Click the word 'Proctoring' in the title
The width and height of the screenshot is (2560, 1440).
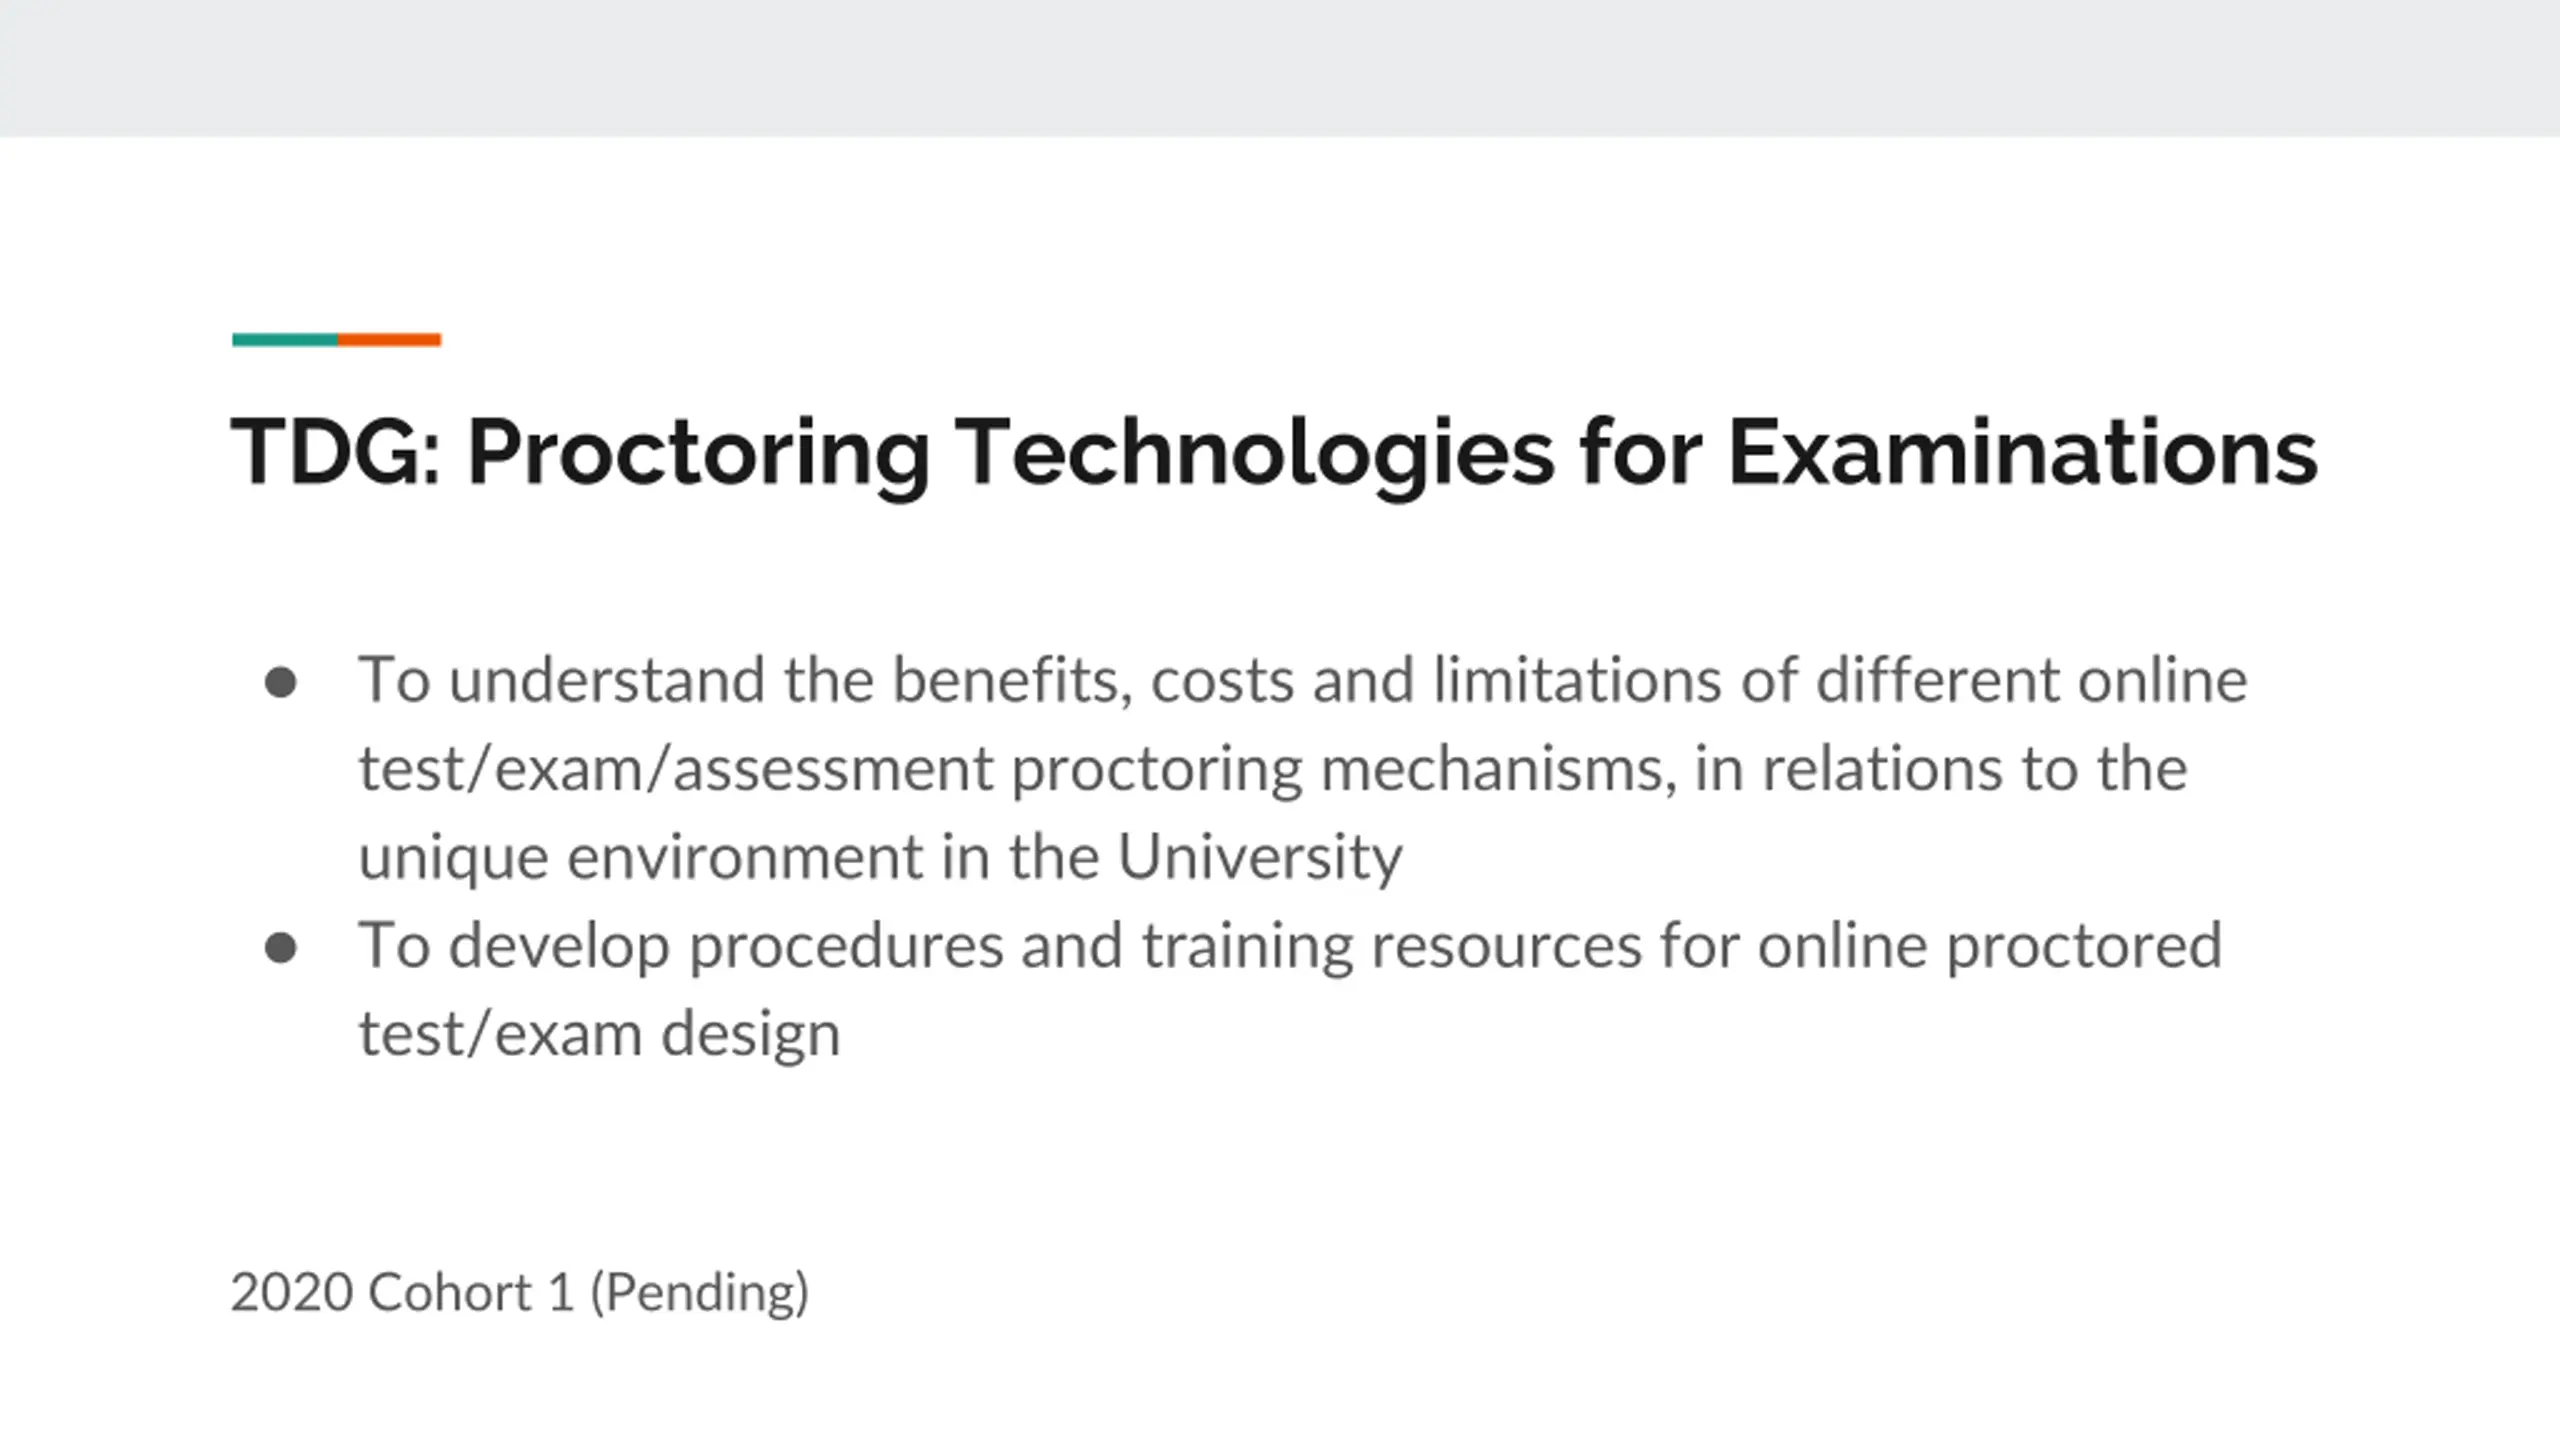pyautogui.click(x=698, y=453)
